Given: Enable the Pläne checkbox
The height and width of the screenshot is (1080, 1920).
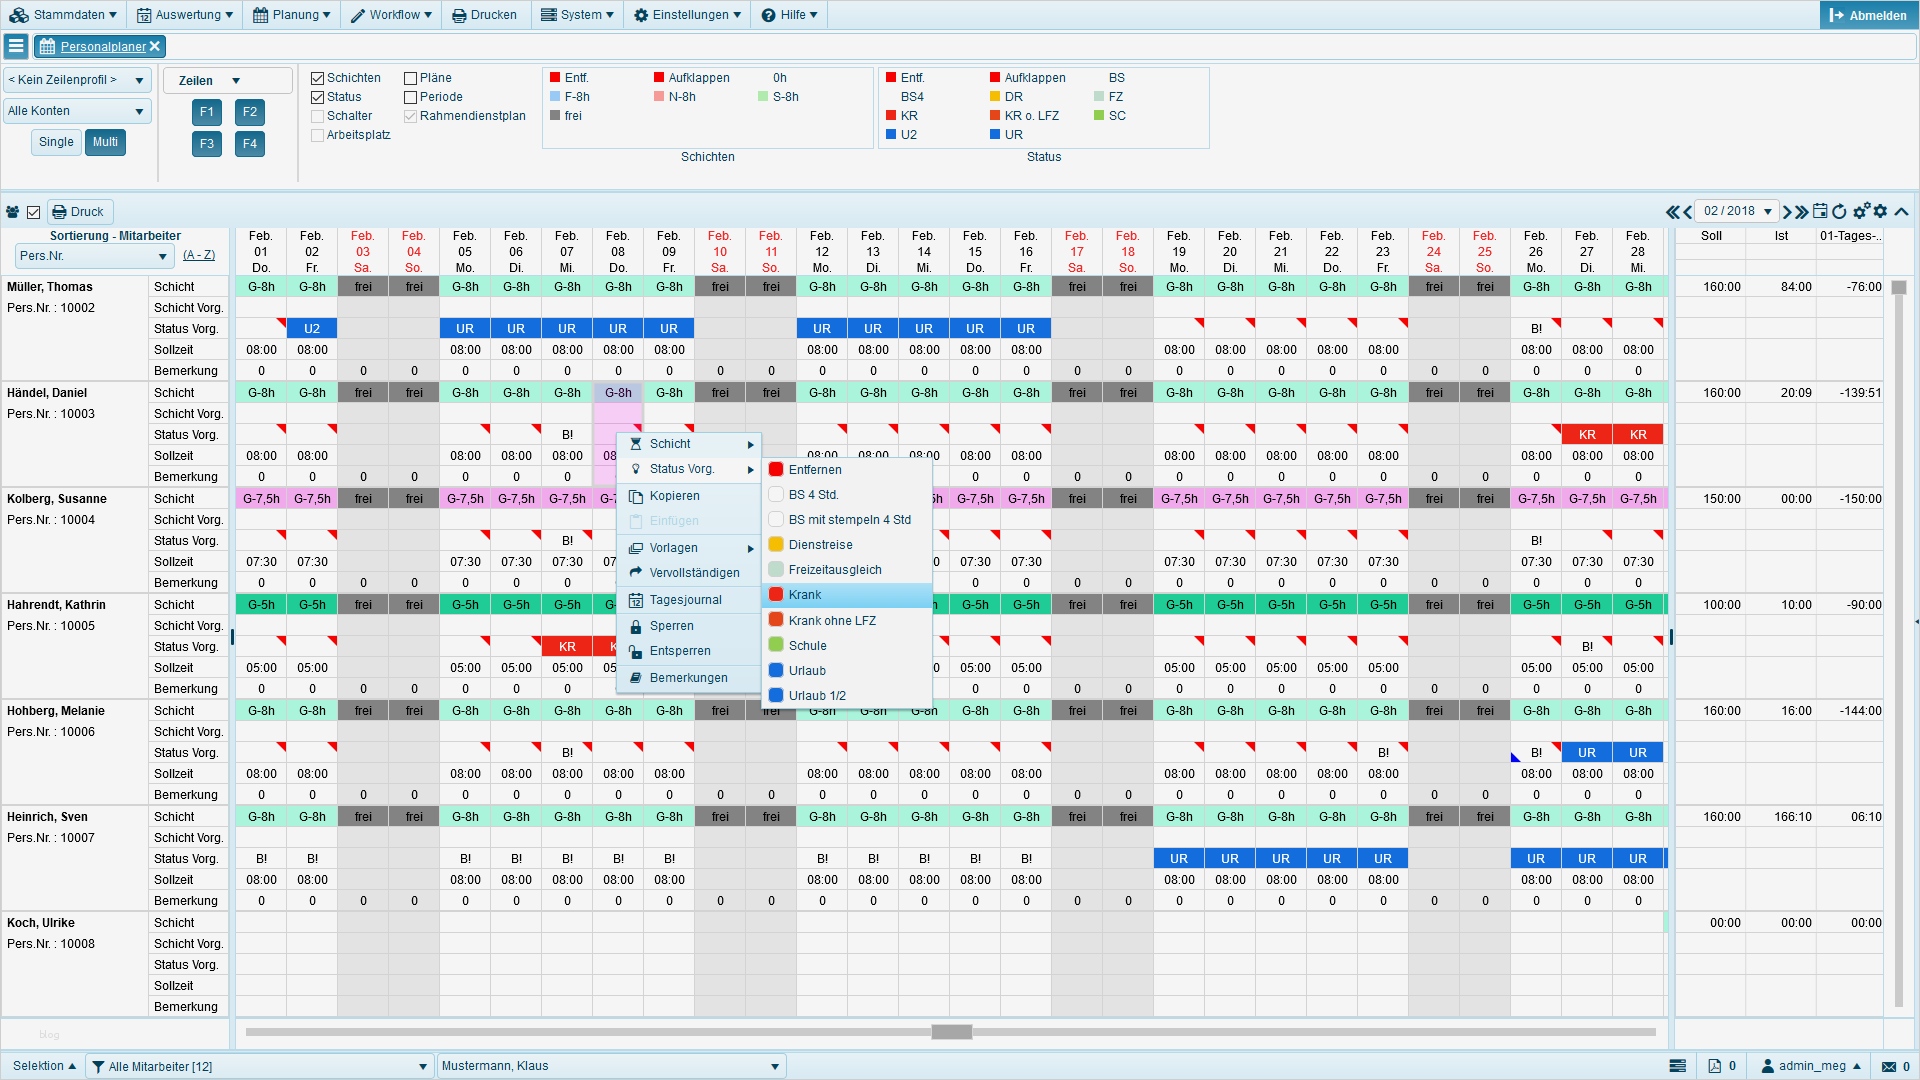Looking at the screenshot, I should pos(411,78).
